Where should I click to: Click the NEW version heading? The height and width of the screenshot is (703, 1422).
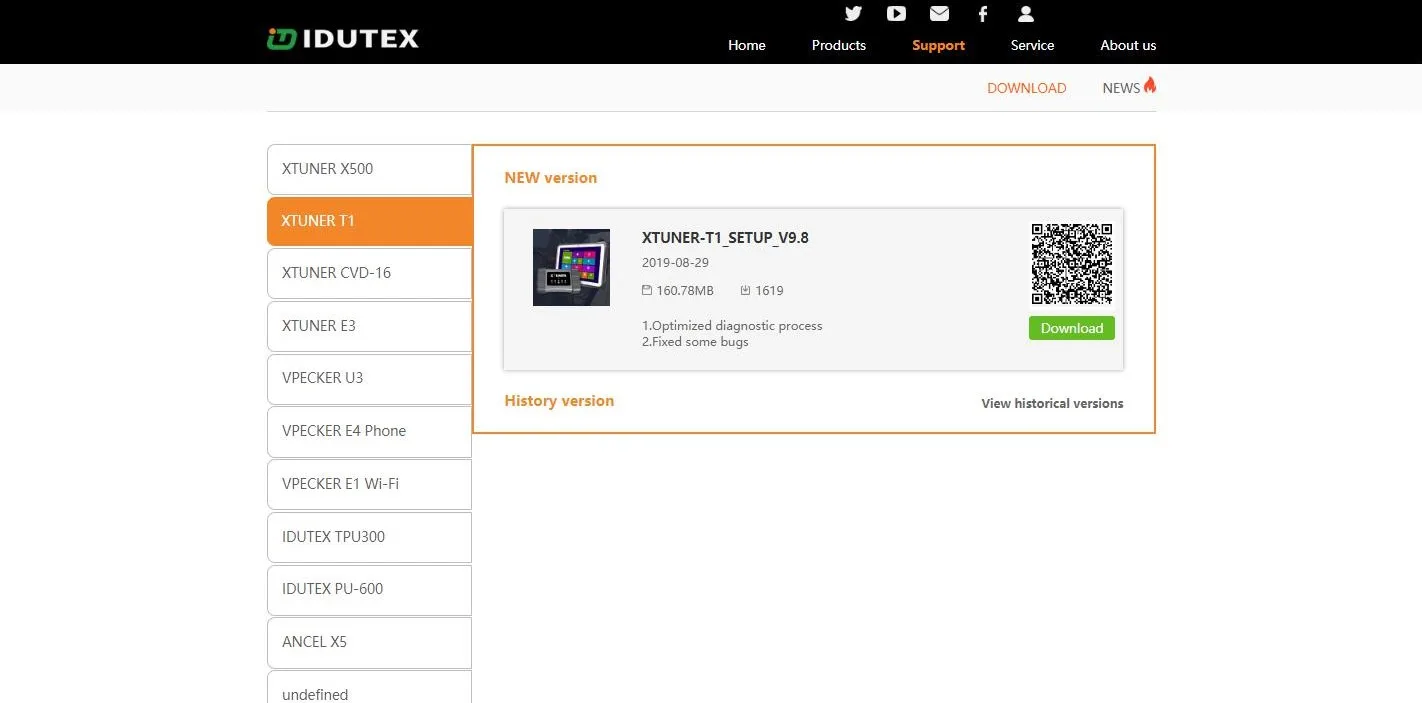[x=550, y=178]
